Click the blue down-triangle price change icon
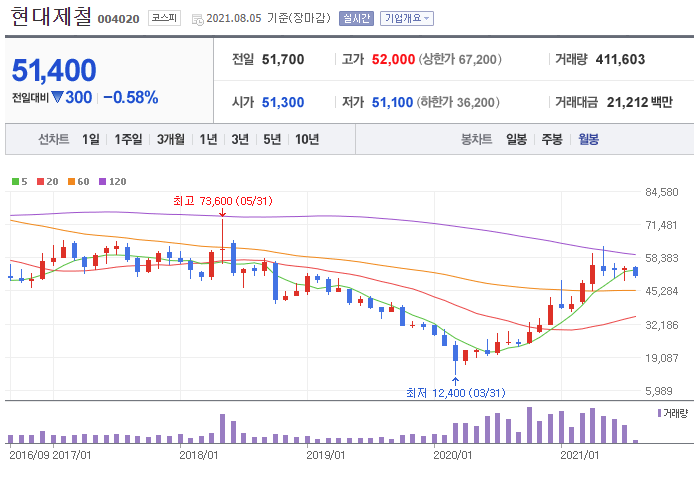The height and width of the screenshot is (477, 694). pos(58,97)
